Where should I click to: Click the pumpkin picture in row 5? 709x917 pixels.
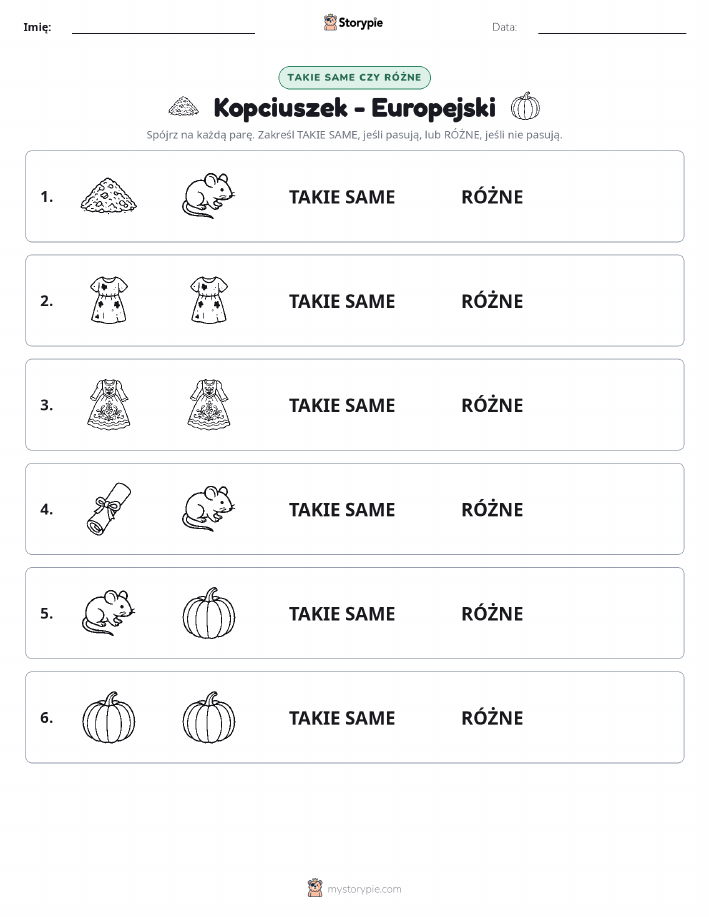click(x=209, y=613)
